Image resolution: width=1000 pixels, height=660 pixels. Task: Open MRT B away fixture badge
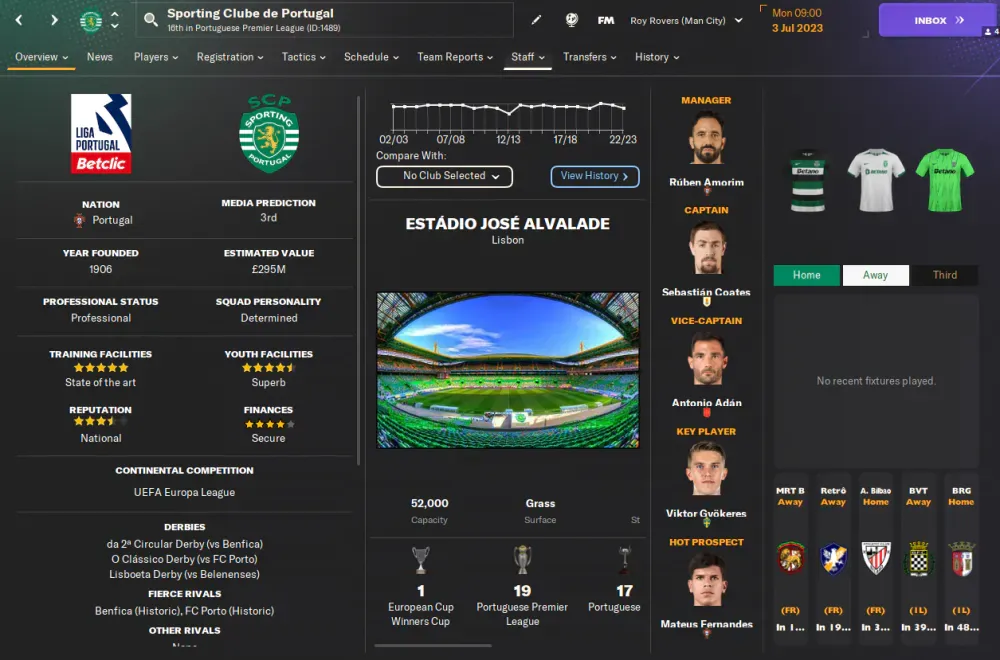pos(790,559)
